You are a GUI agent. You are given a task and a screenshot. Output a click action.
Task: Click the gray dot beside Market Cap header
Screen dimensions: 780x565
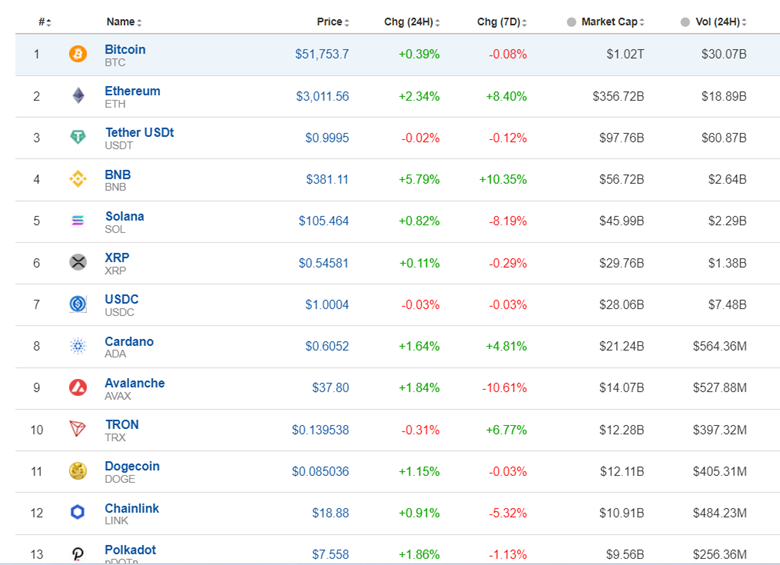(572, 22)
